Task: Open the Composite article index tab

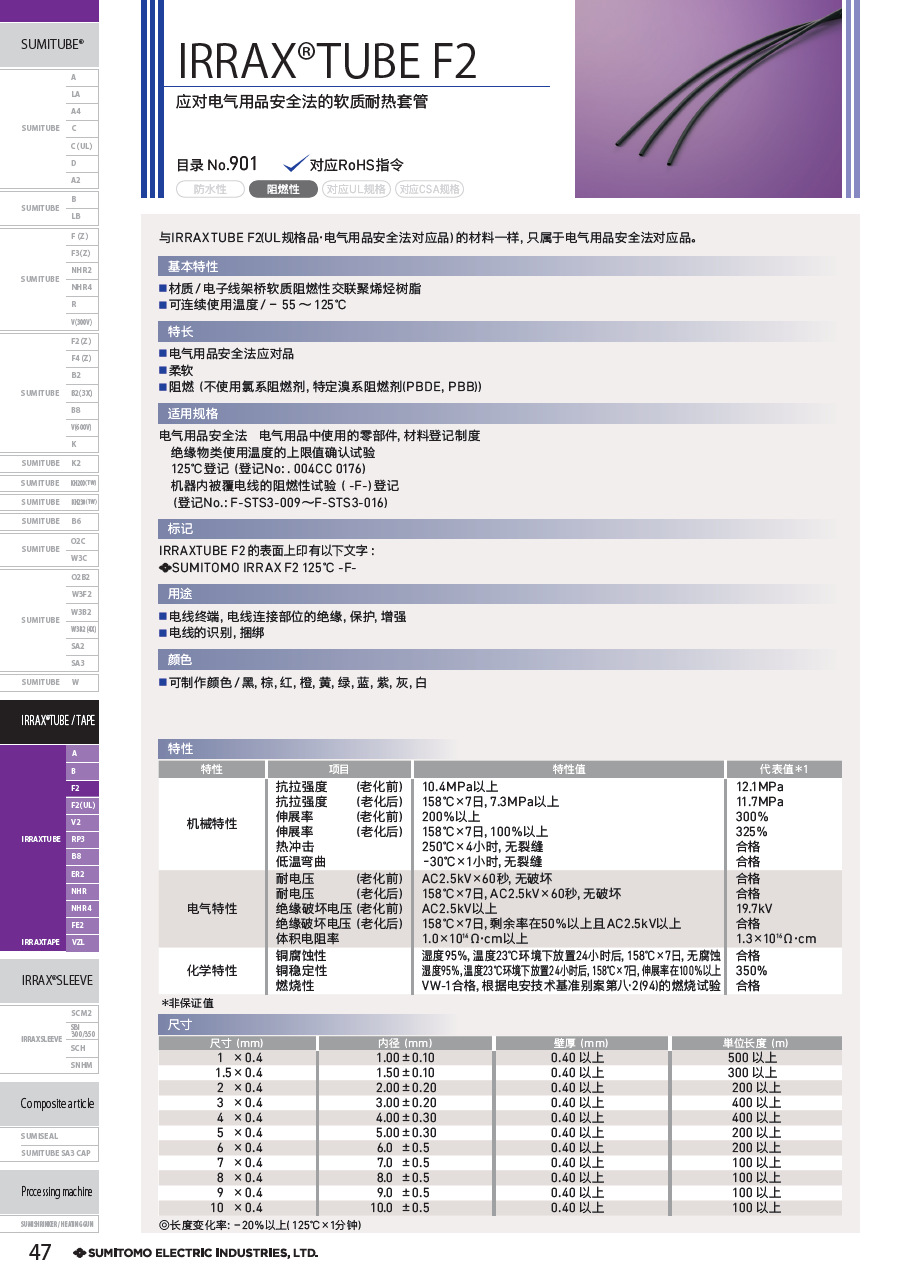Action: pos(50,1103)
